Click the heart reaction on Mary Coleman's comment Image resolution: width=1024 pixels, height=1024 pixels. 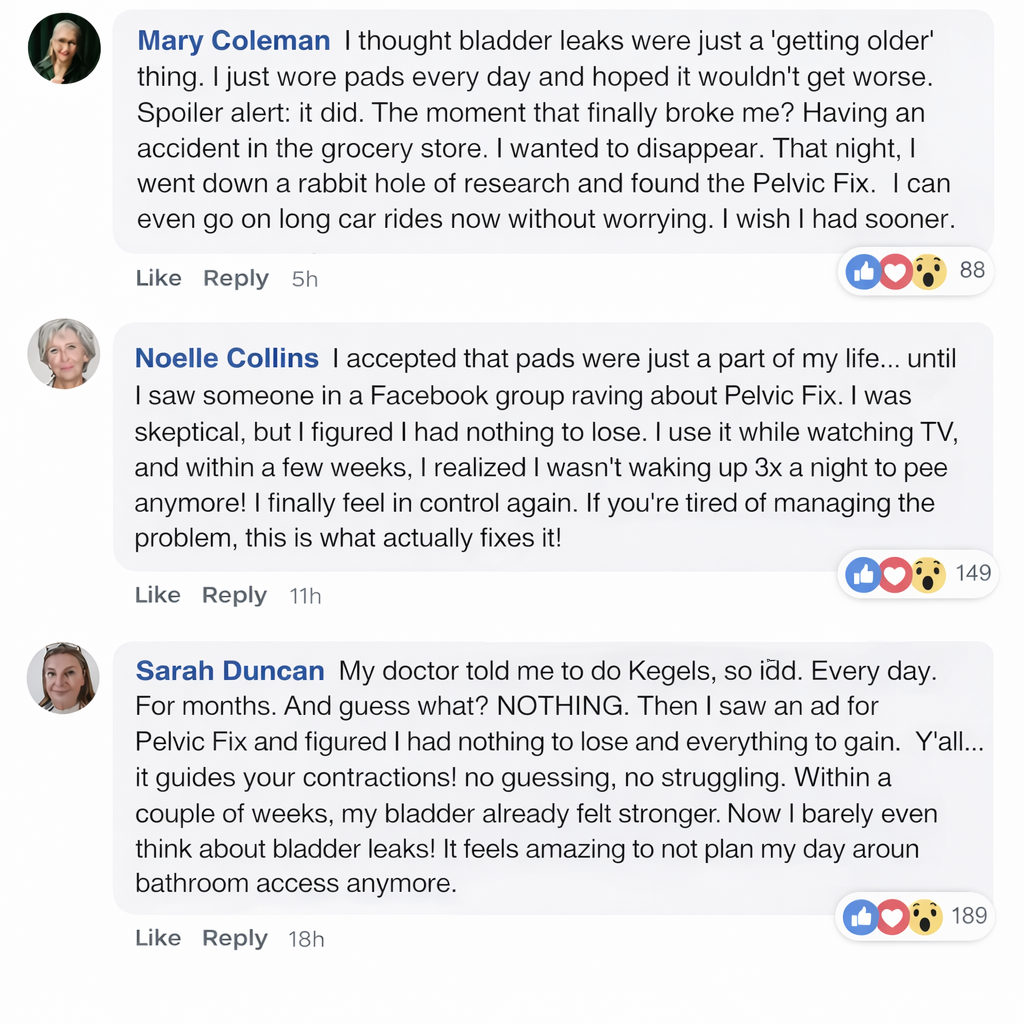(x=895, y=270)
